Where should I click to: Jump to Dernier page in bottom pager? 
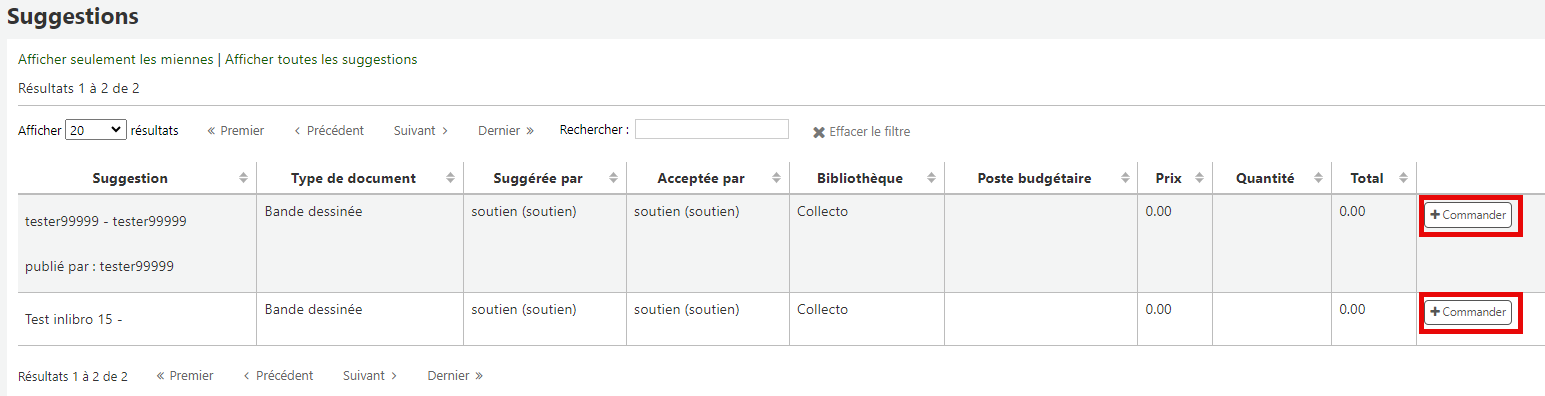tap(455, 376)
